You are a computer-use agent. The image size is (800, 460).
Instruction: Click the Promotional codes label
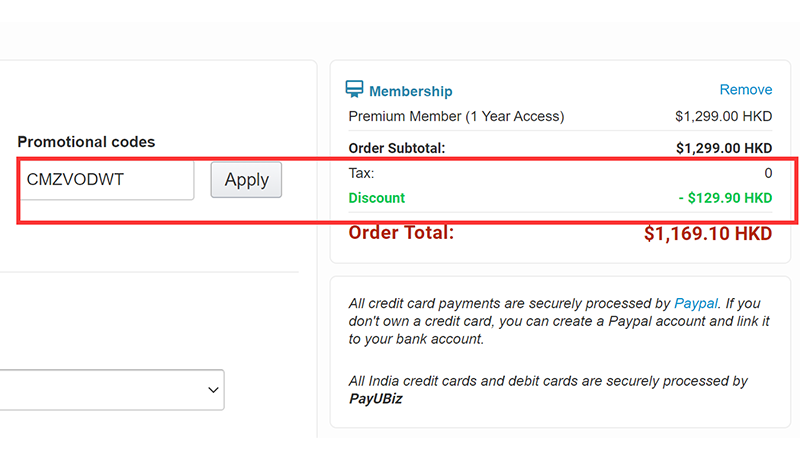(x=86, y=142)
